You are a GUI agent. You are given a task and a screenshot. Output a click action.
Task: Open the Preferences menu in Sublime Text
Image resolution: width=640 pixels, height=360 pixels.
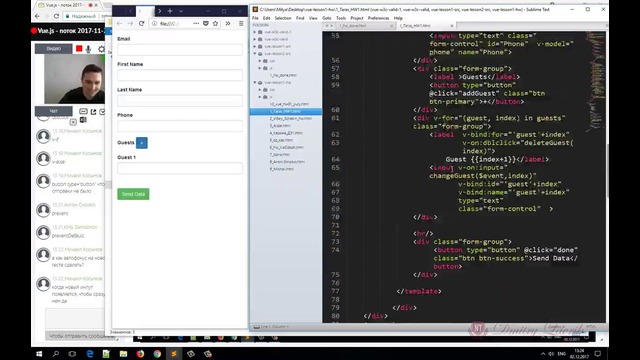378,18
